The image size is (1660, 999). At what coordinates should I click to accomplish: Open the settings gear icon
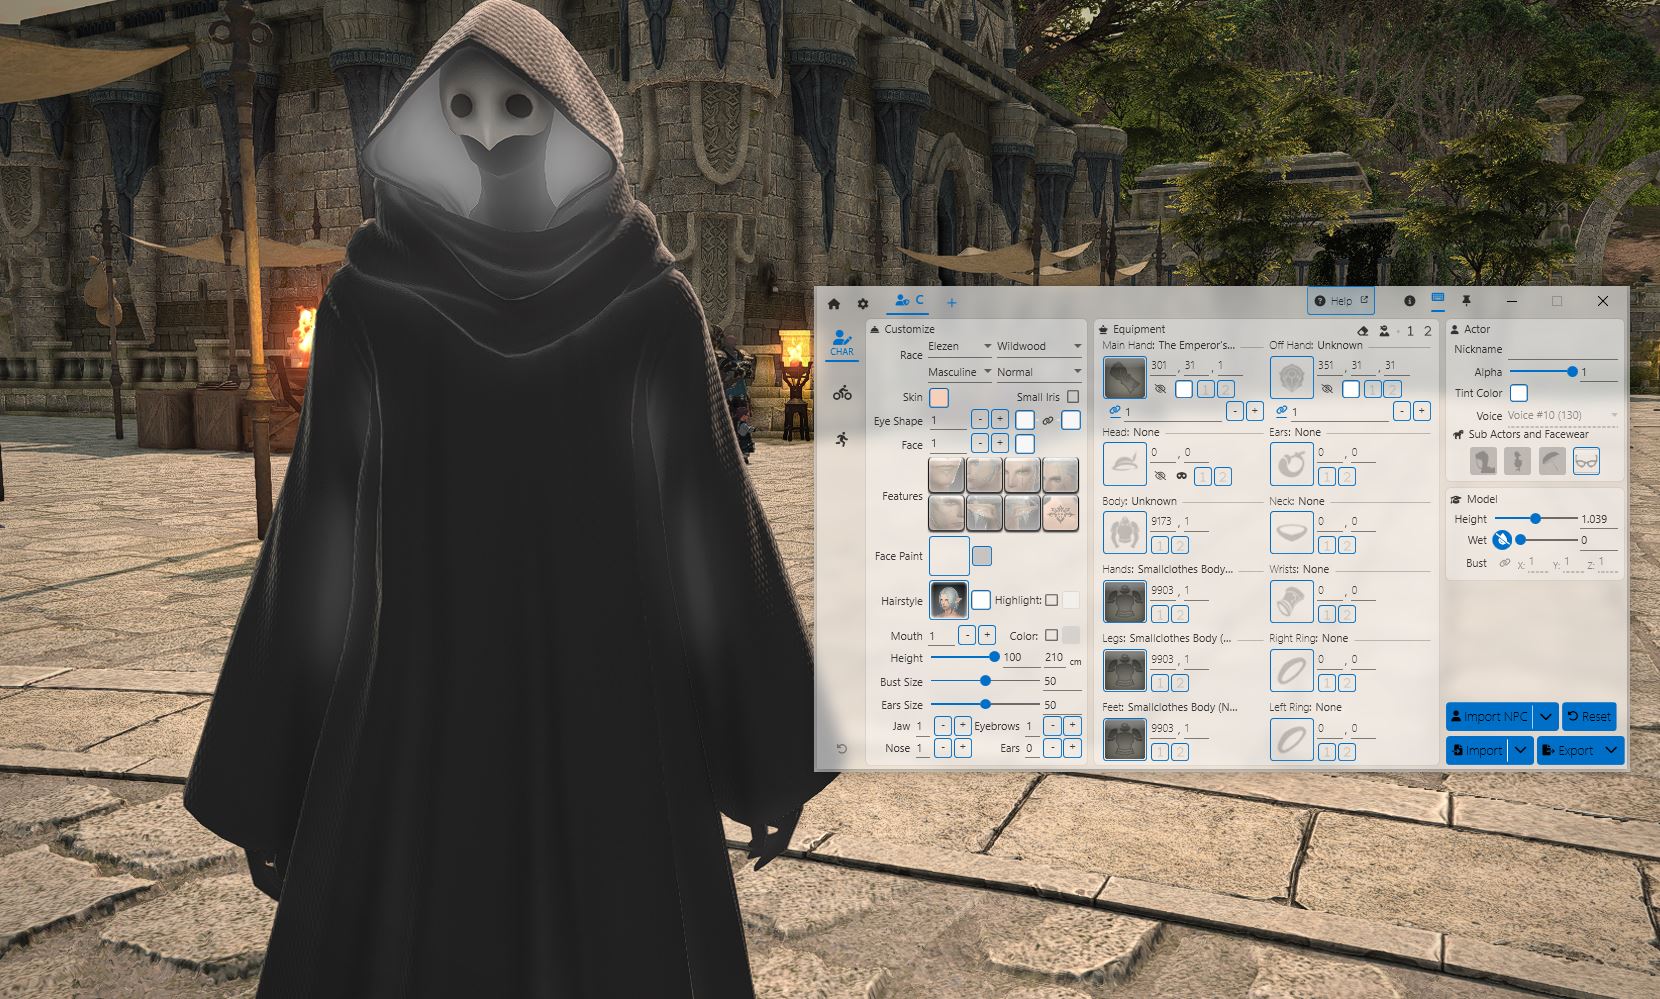point(863,303)
